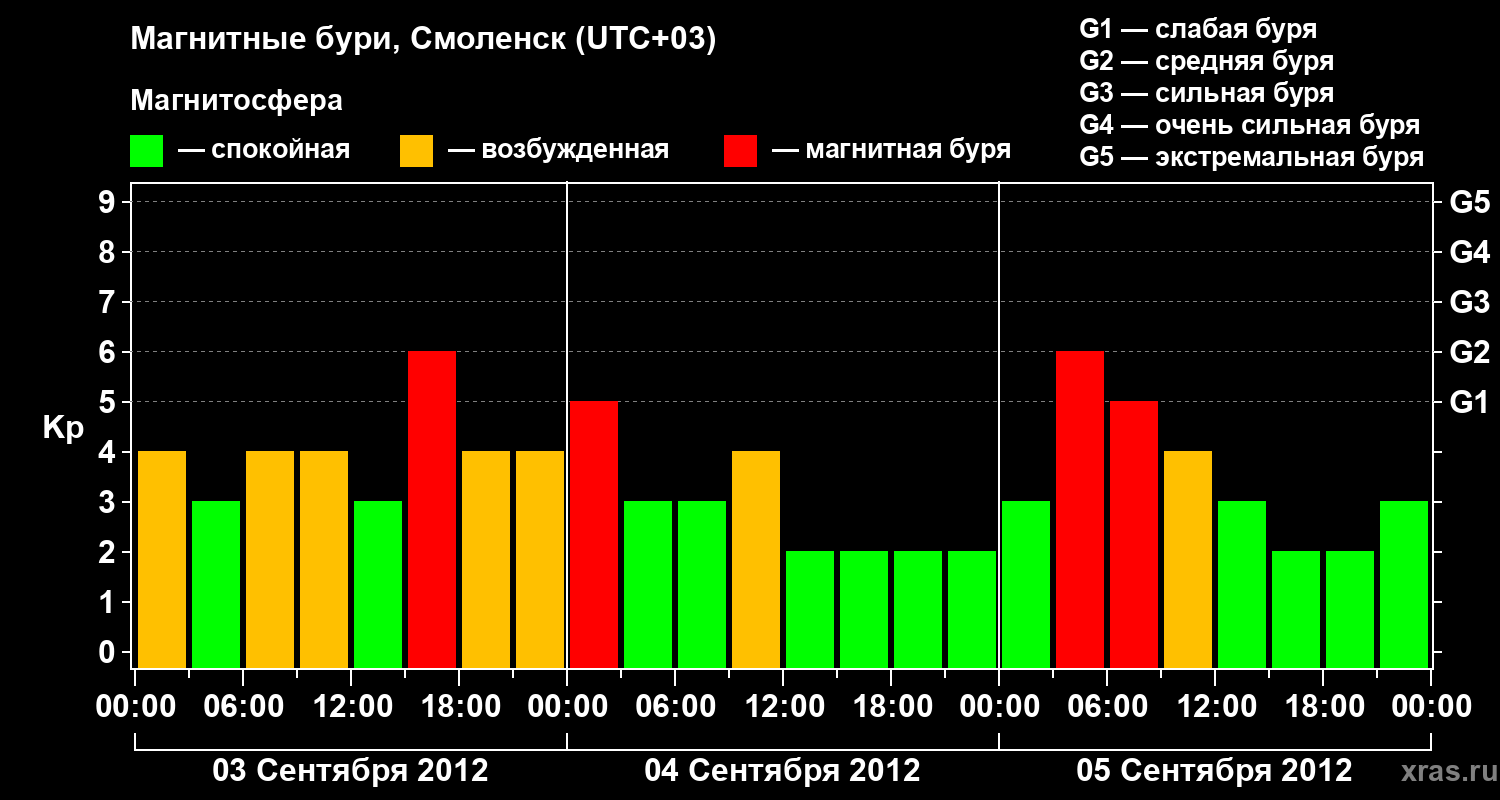Click 'G4 — очень сильная буря' legend line
This screenshot has height=800, width=1500.
(x=1249, y=125)
